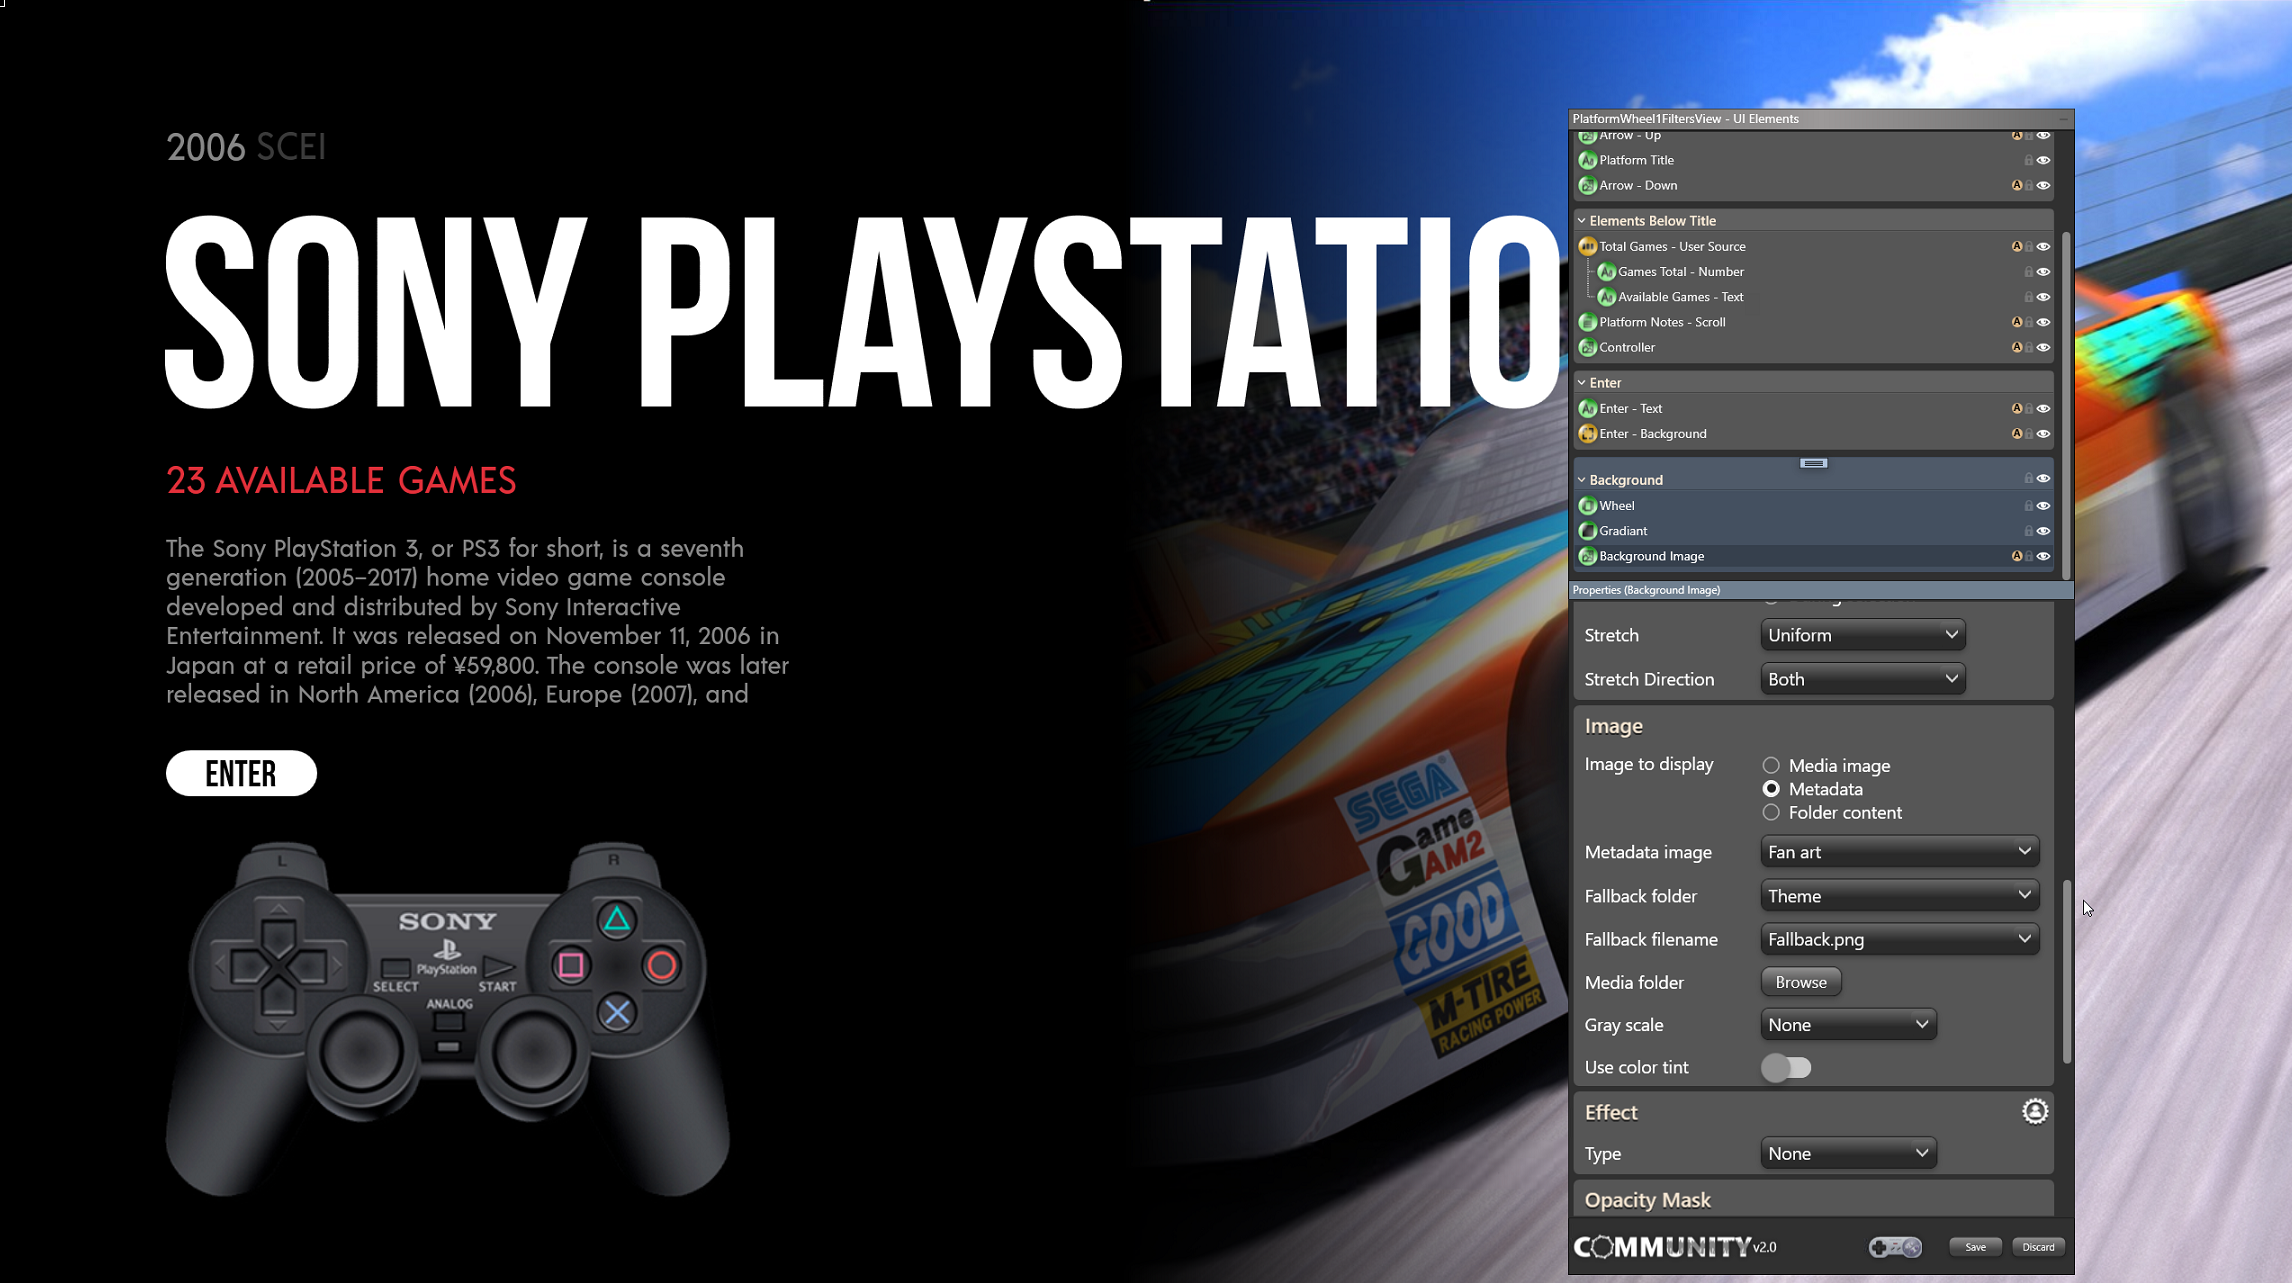Click the Properties (Background Image) header
2292x1283 pixels.
coord(1820,590)
